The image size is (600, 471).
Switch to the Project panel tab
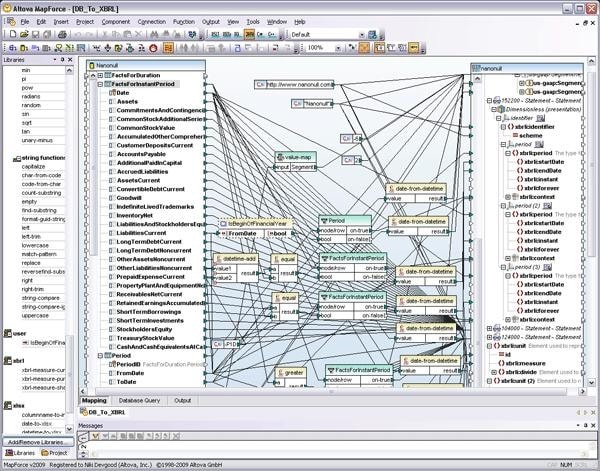tap(54, 453)
